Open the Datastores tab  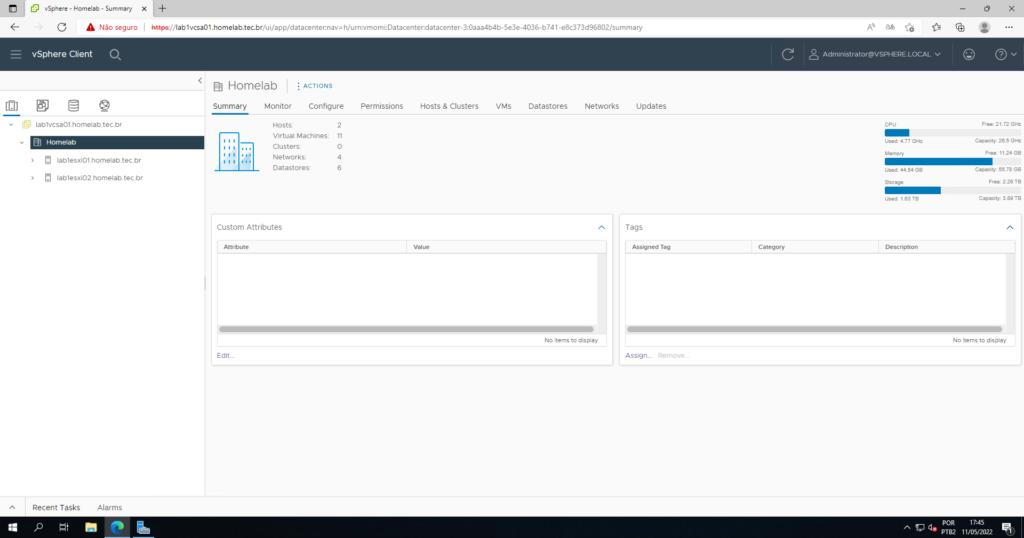(x=547, y=106)
